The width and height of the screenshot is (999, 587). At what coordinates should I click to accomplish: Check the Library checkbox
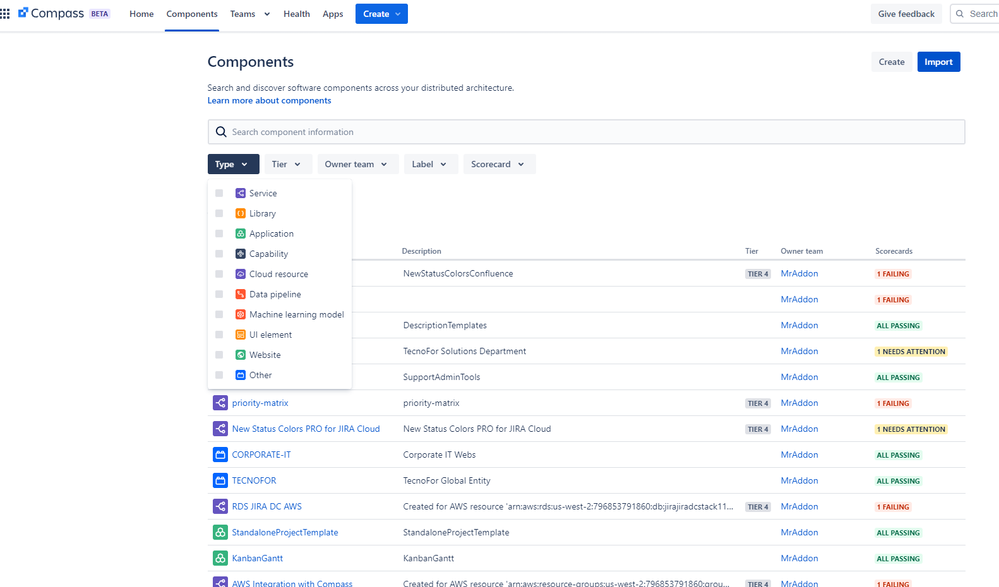coord(219,213)
